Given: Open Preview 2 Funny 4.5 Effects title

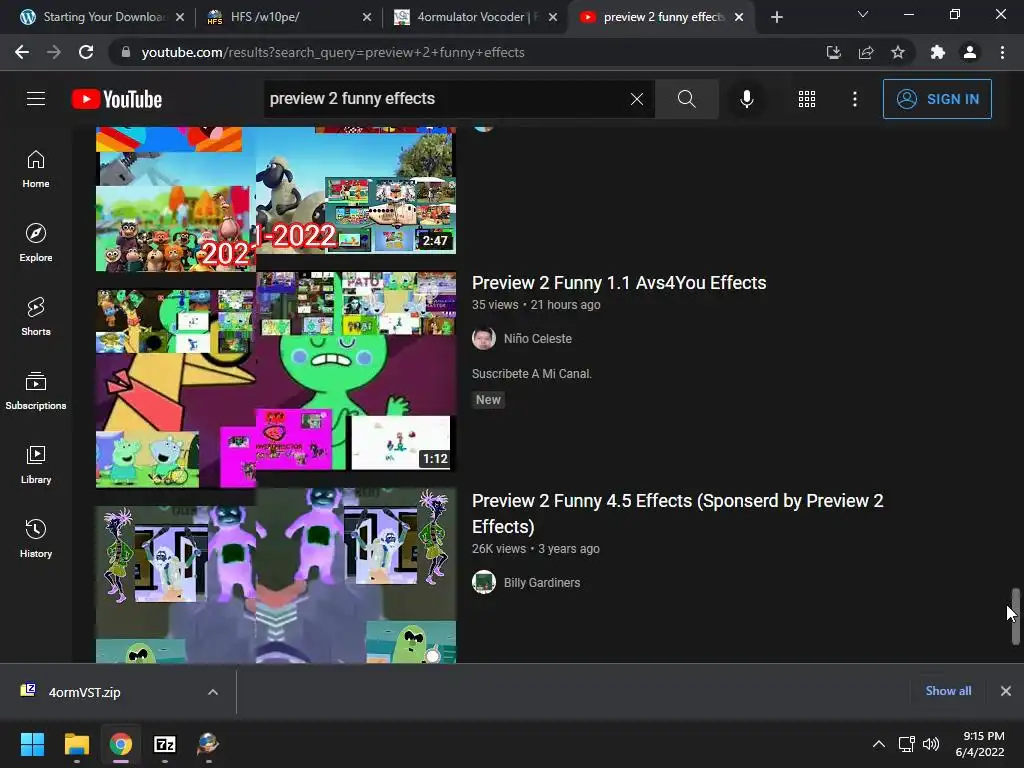Looking at the screenshot, I should pyautogui.click(x=677, y=514).
